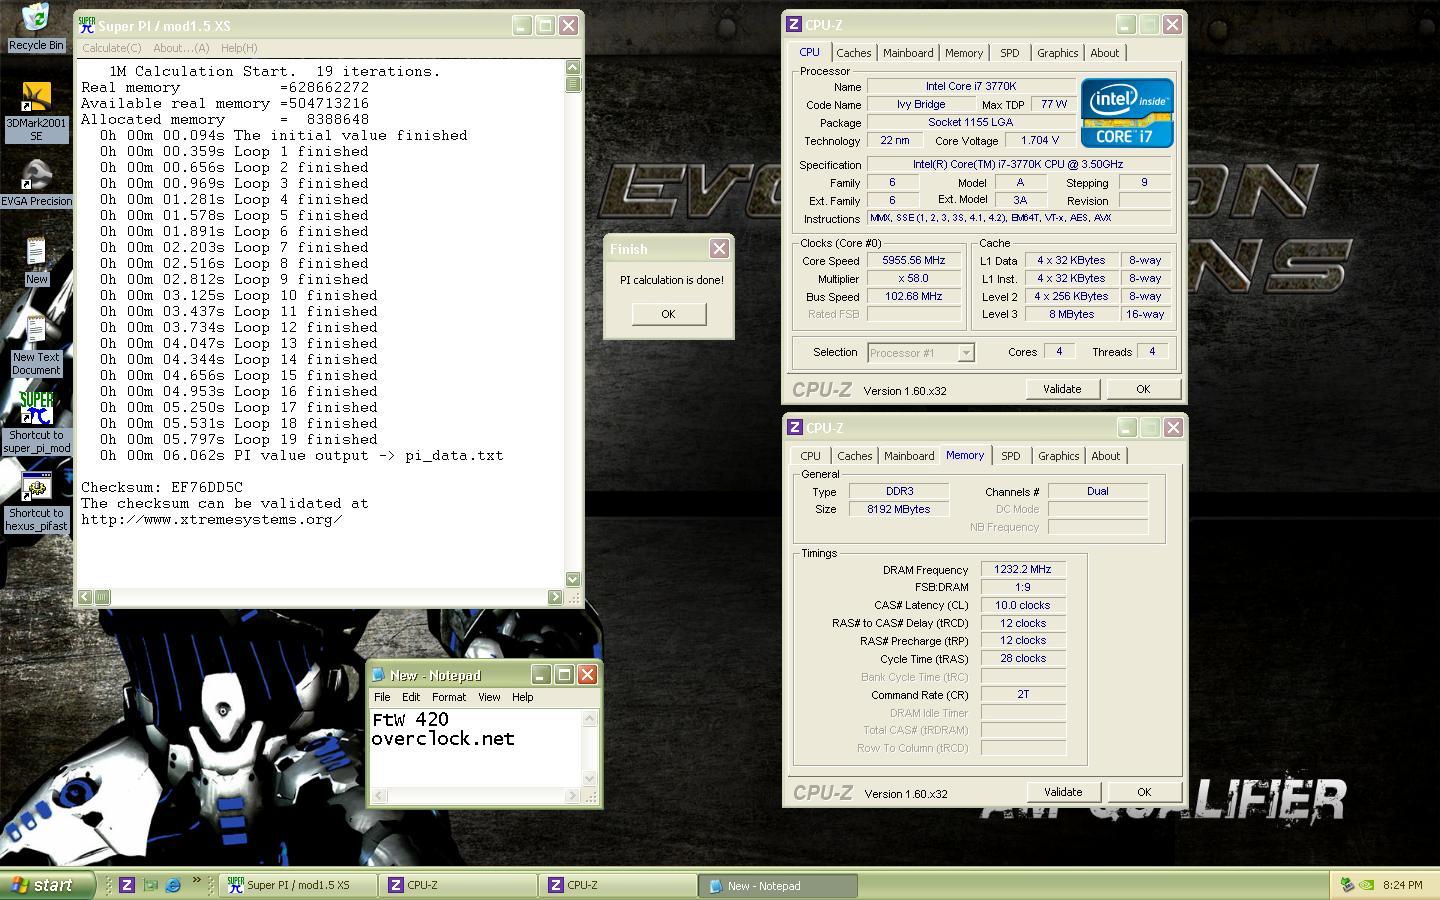Open the Format menu in Notepad

click(x=449, y=697)
